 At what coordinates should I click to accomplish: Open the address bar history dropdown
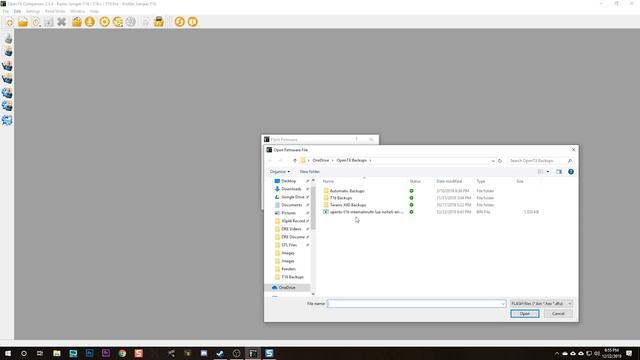[x=493, y=161]
